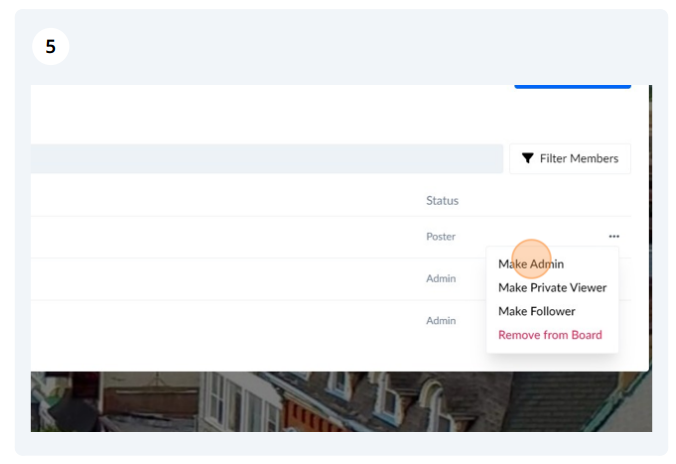
Task: Click the blue button at top right
Action: (x=572, y=87)
